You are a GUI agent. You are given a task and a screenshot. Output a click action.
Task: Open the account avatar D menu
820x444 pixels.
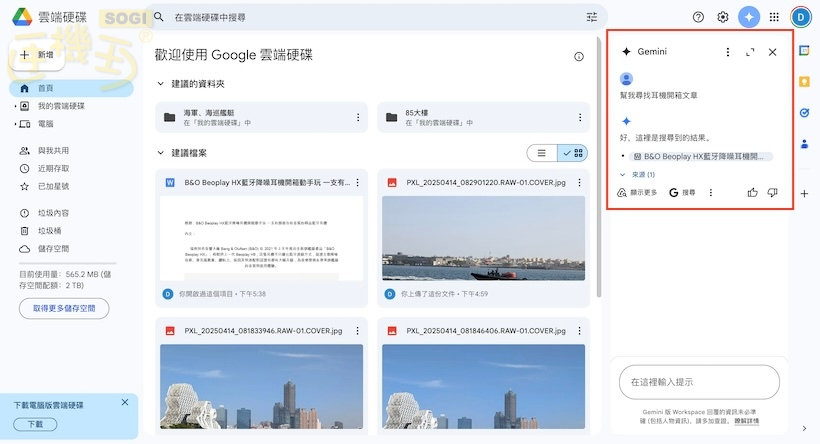click(x=801, y=17)
